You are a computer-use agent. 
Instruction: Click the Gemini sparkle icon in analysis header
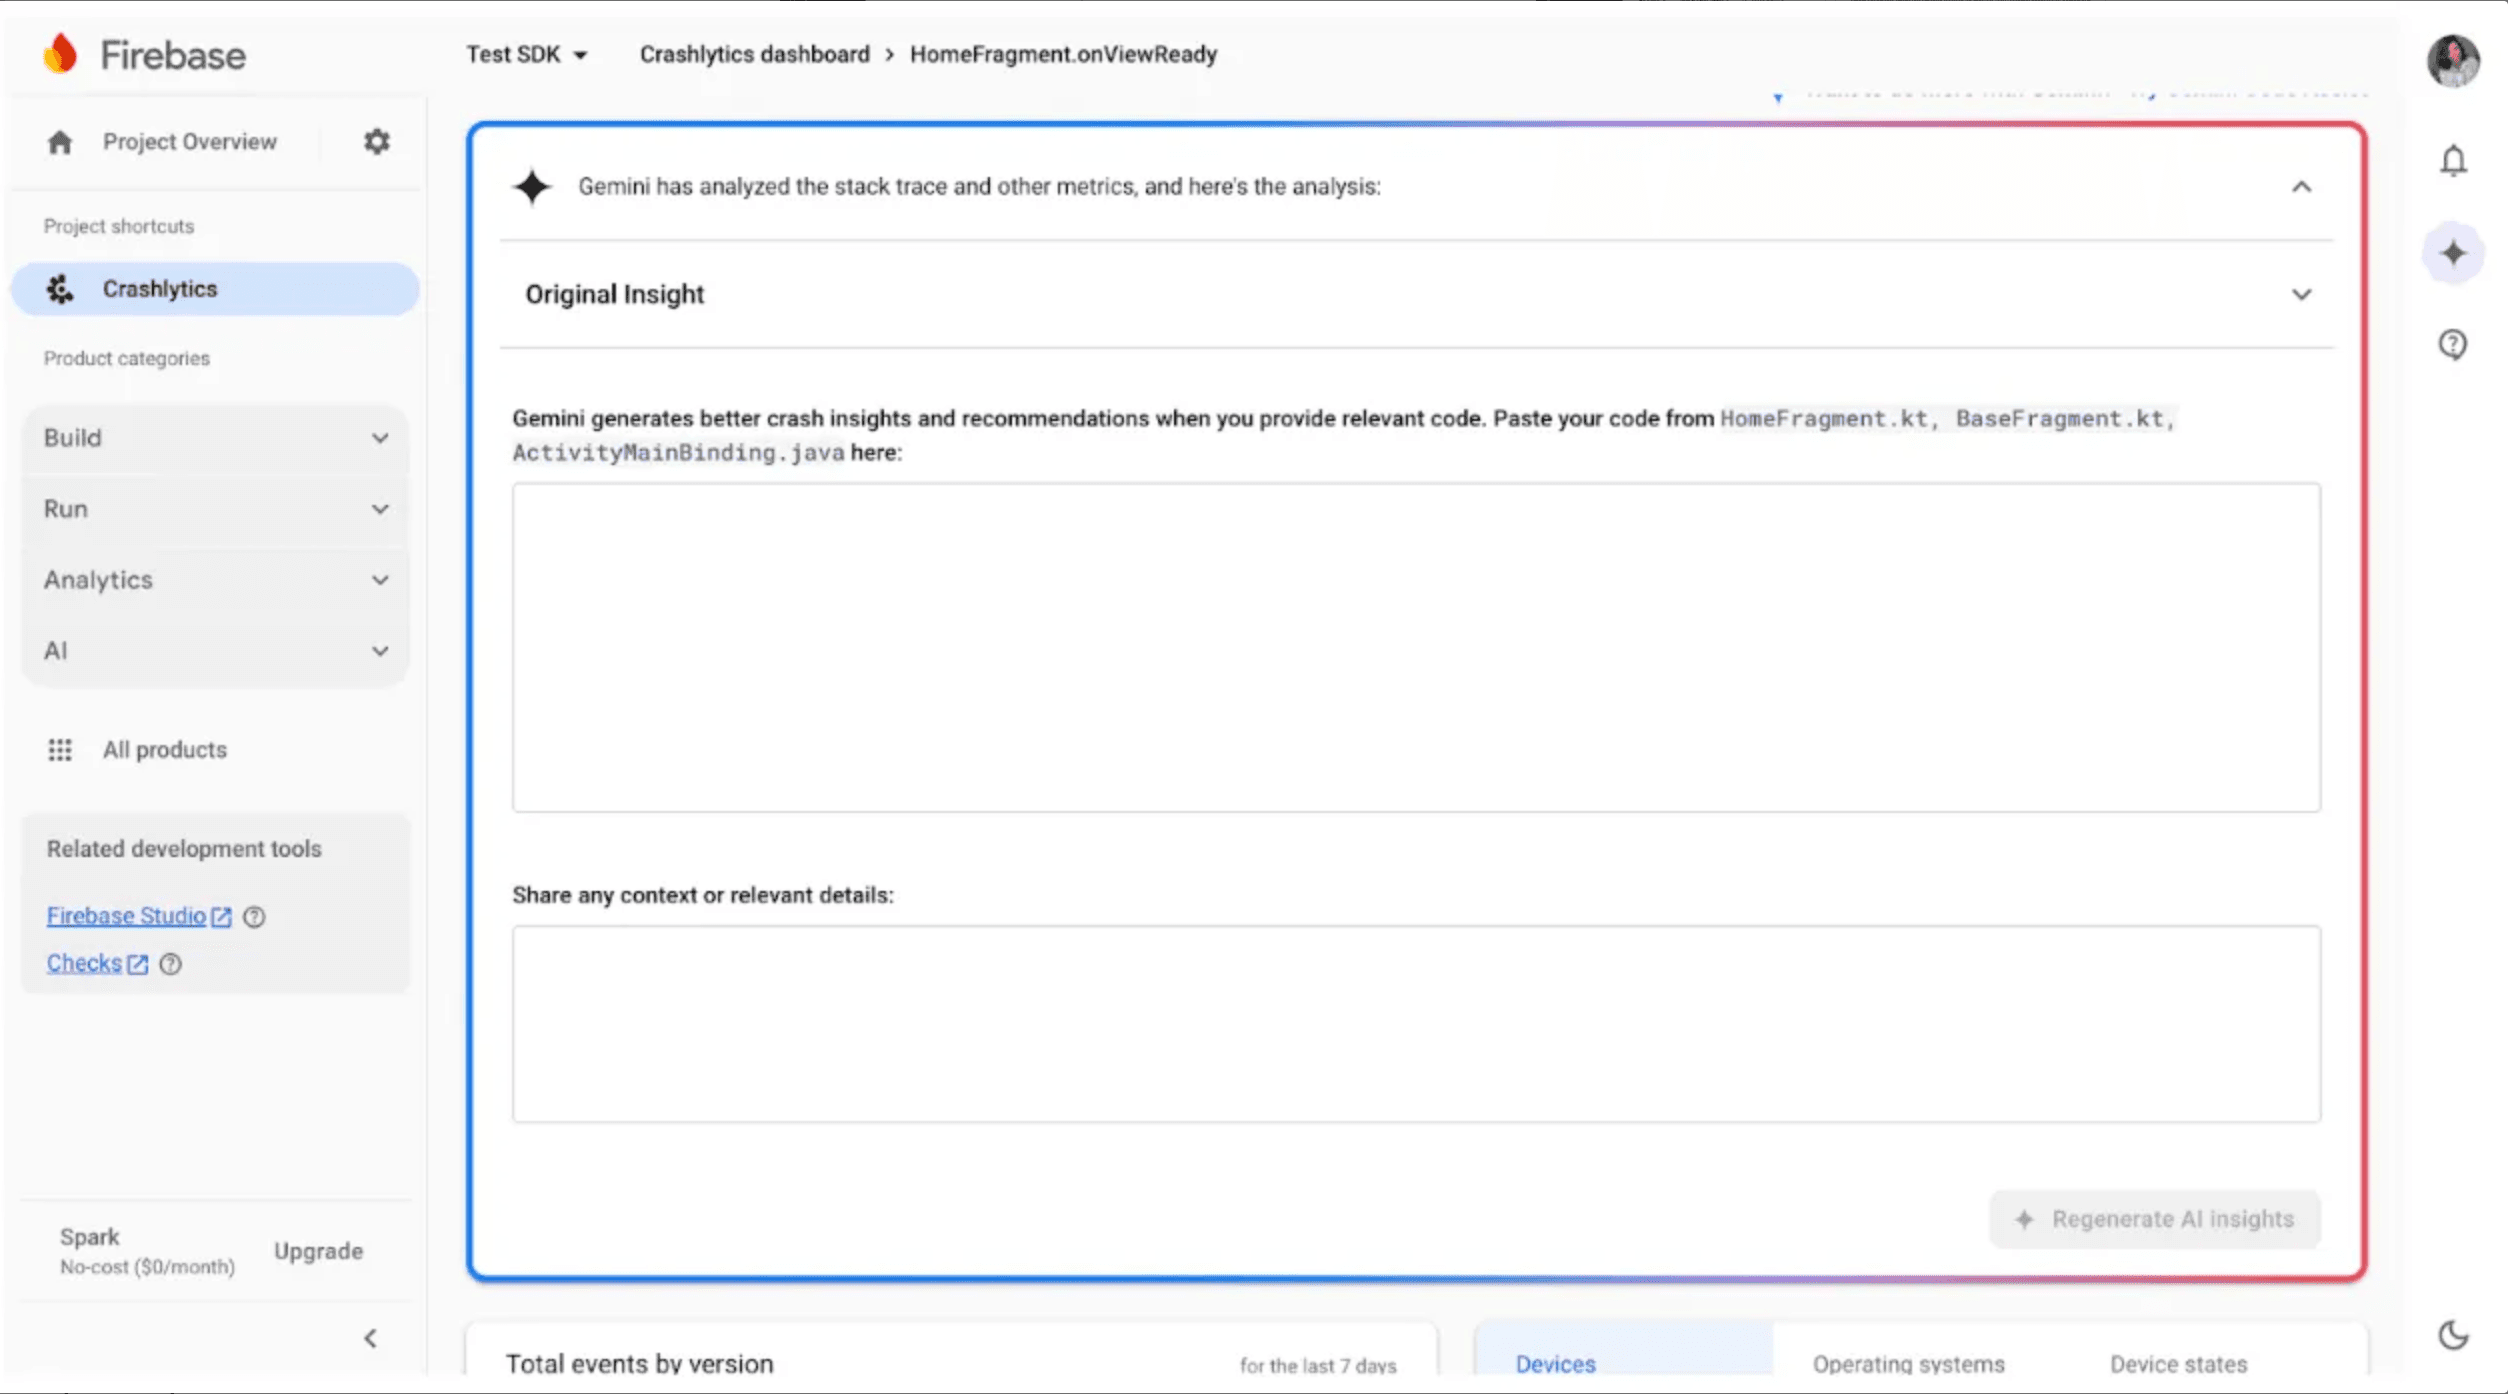pyautogui.click(x=532, y=187)
